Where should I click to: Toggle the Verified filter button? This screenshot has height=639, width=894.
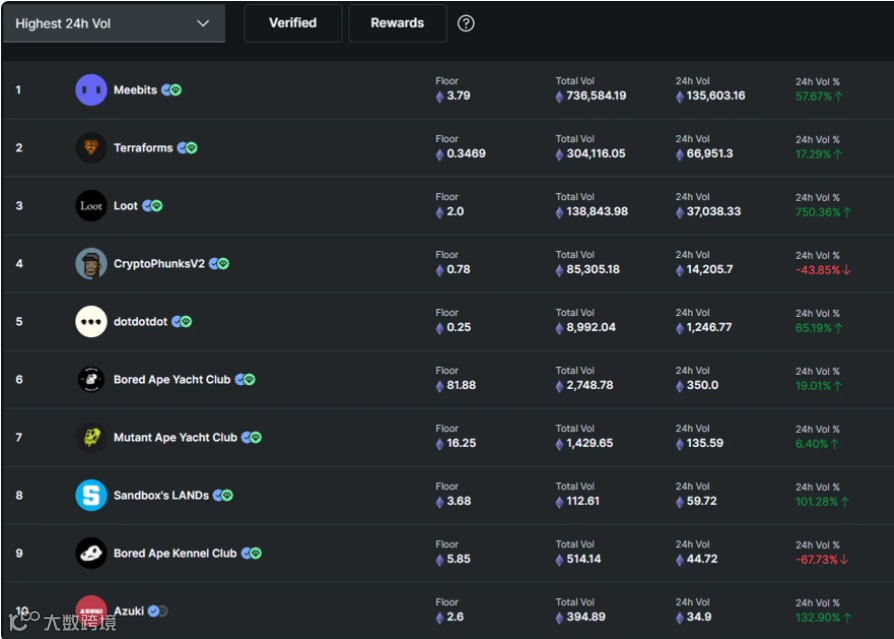tap(293, 23)
